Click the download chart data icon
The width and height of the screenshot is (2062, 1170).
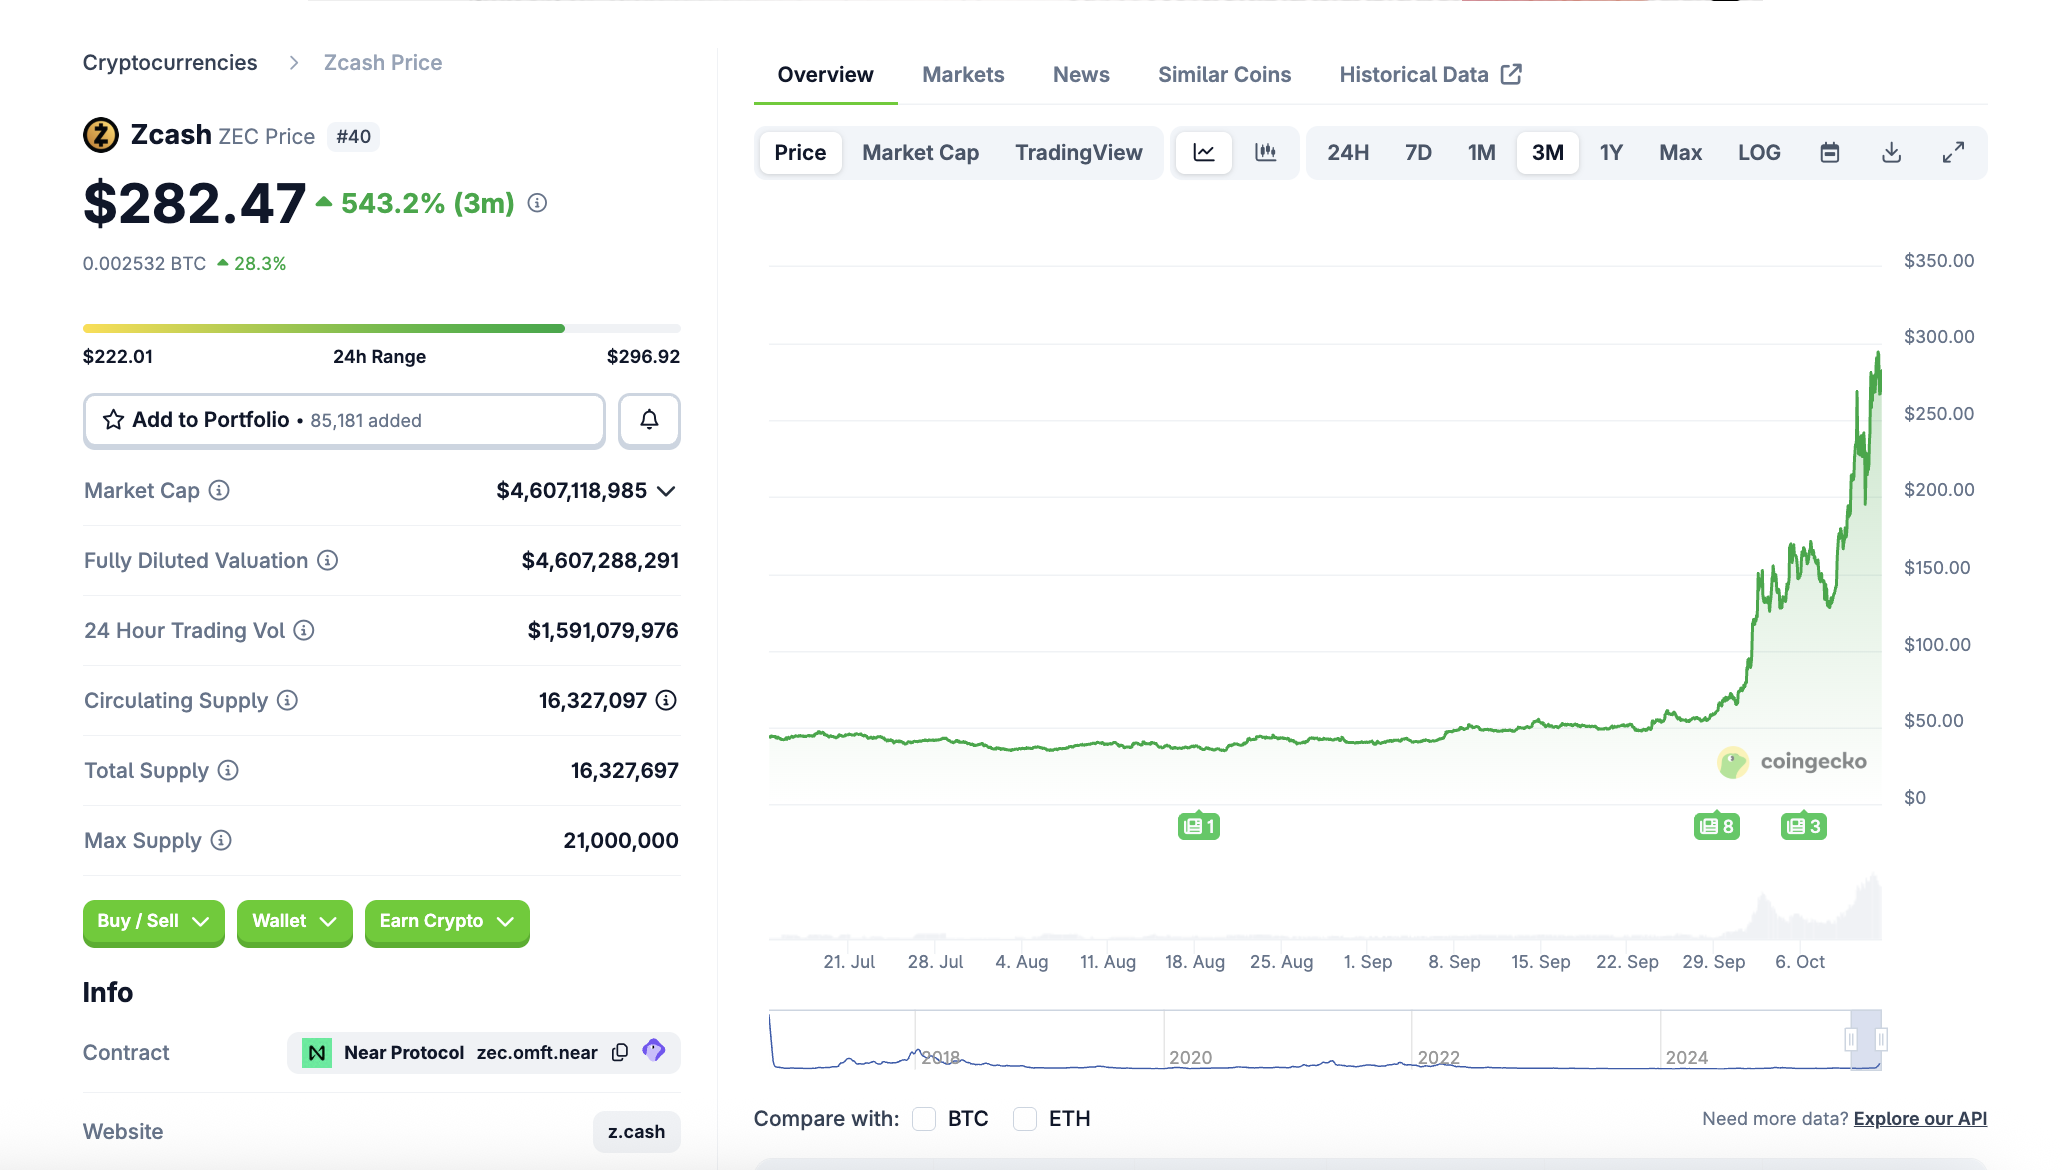[x=1891, y=153]
